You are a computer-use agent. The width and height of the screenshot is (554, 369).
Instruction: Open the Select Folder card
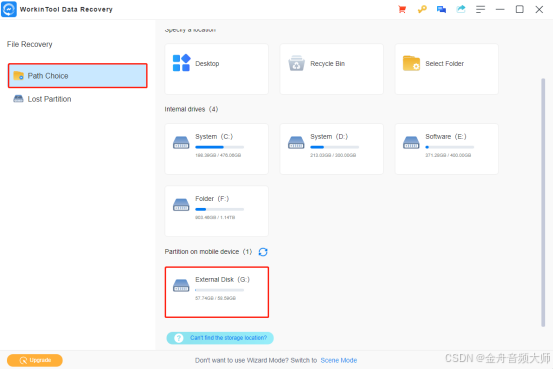click(x=447, y=69)
